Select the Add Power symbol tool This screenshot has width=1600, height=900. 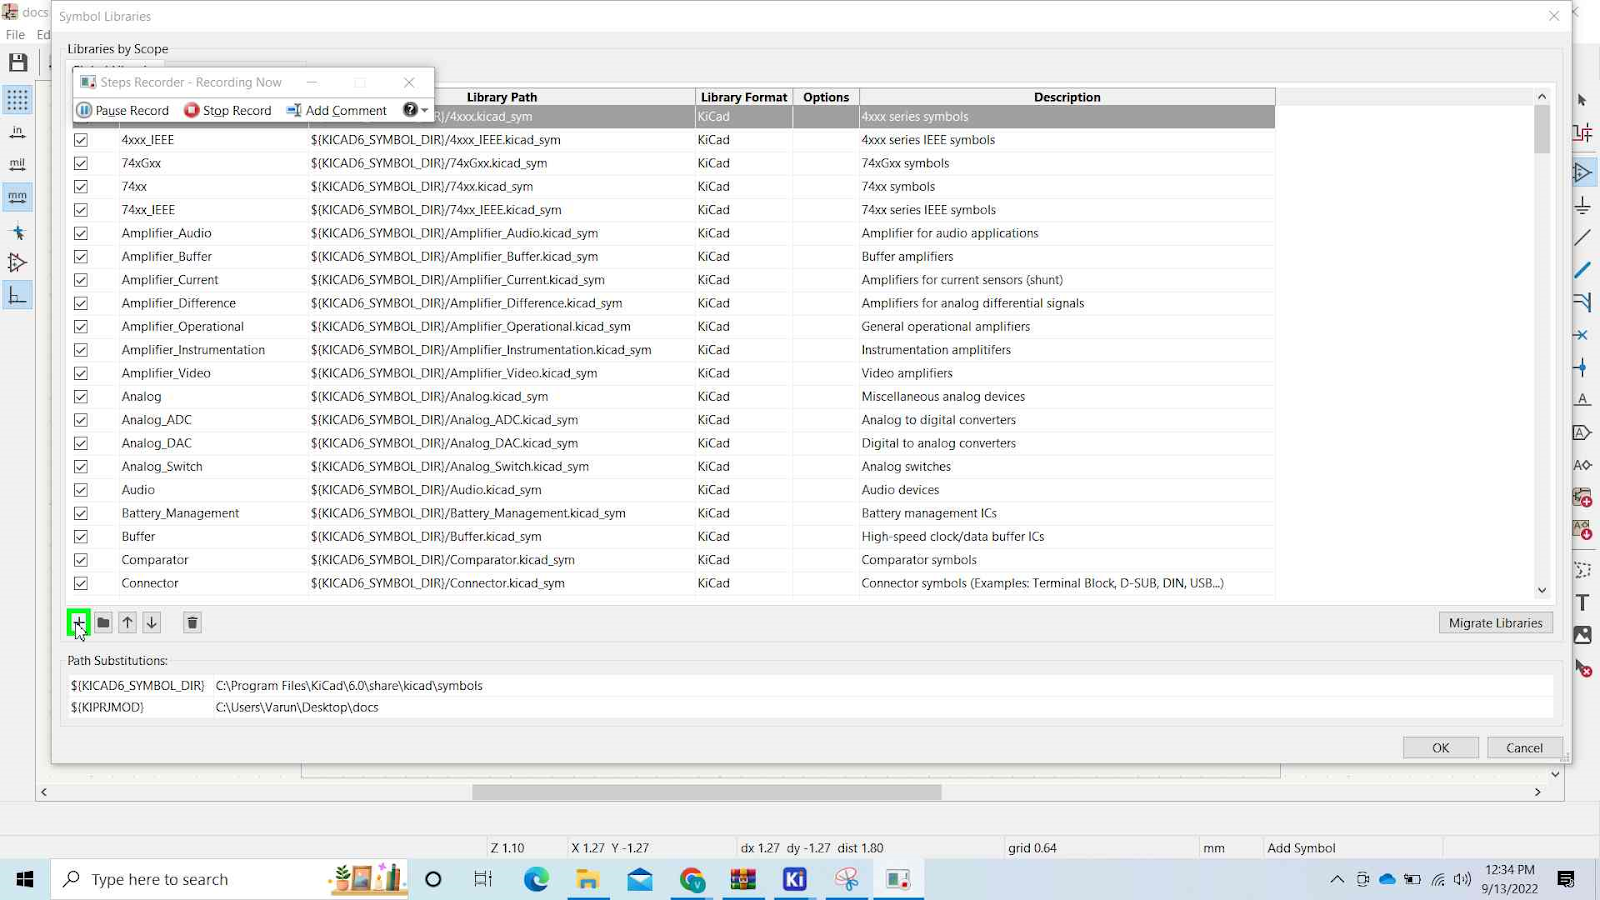[1582, 206]
